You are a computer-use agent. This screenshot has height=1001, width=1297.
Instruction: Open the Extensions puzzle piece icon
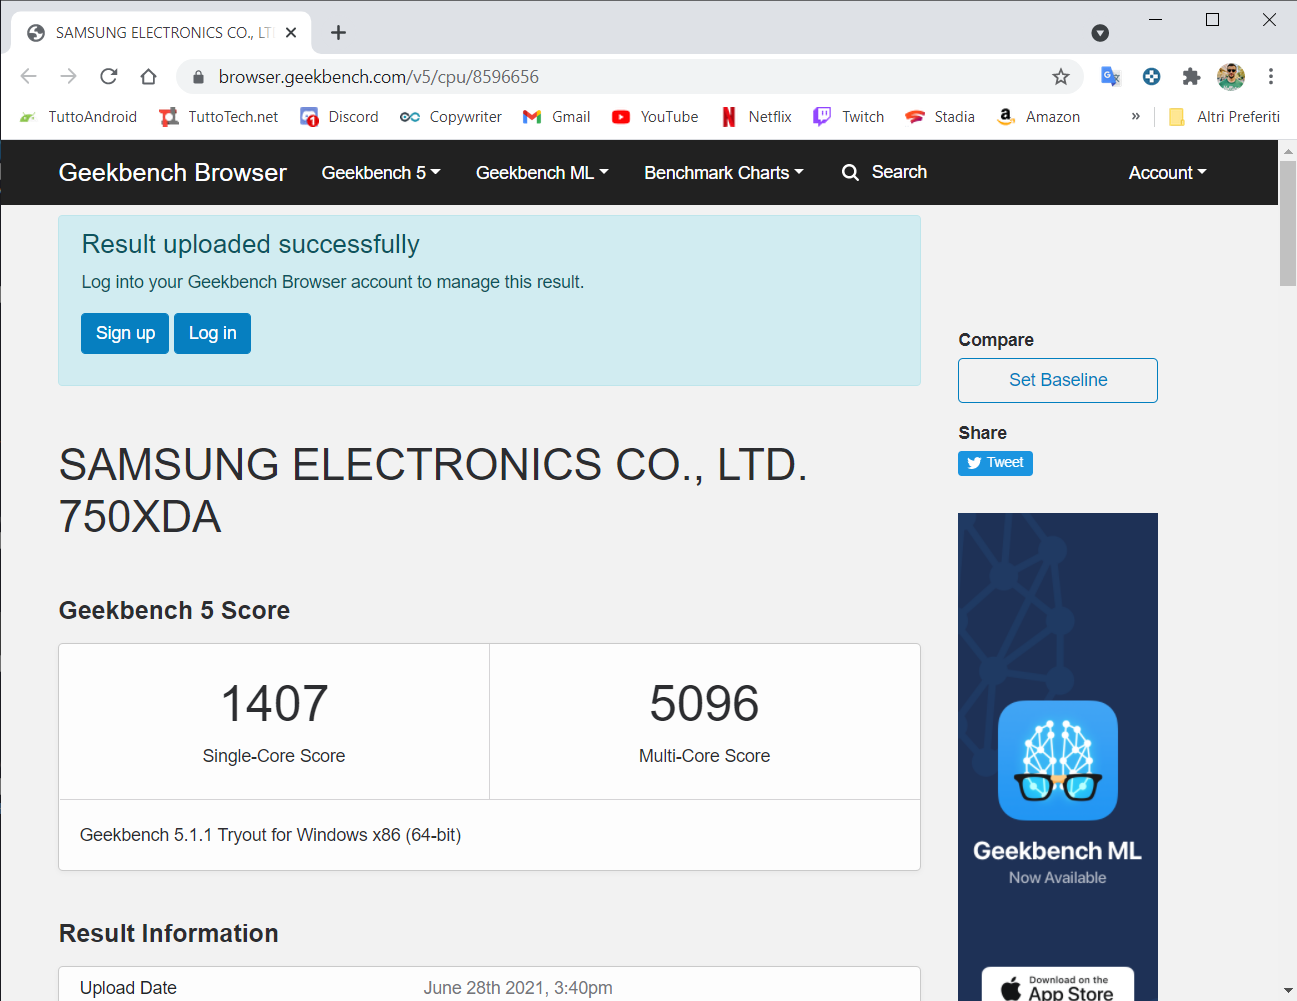pyautogui.click(x=1191, y=77)
